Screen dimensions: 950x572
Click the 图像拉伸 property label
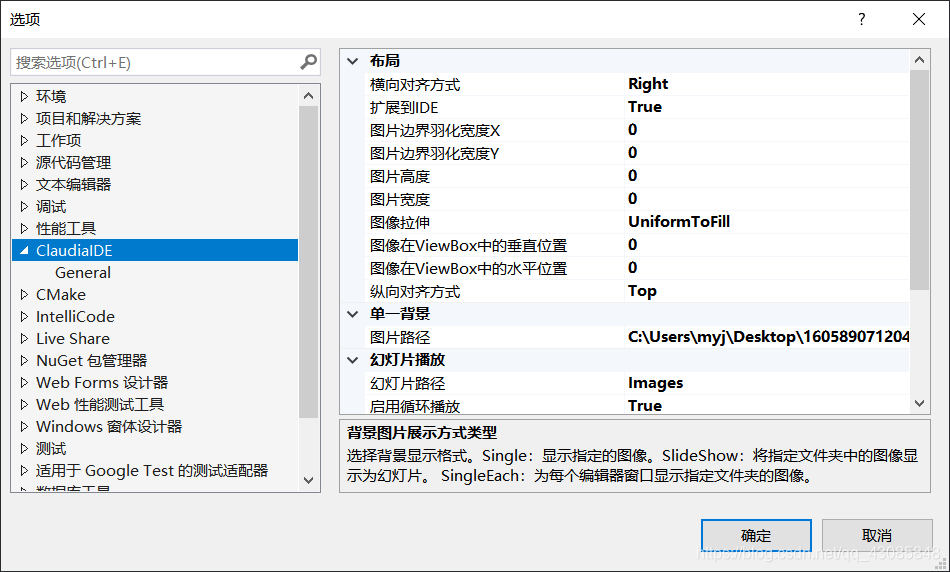[400, 222]
